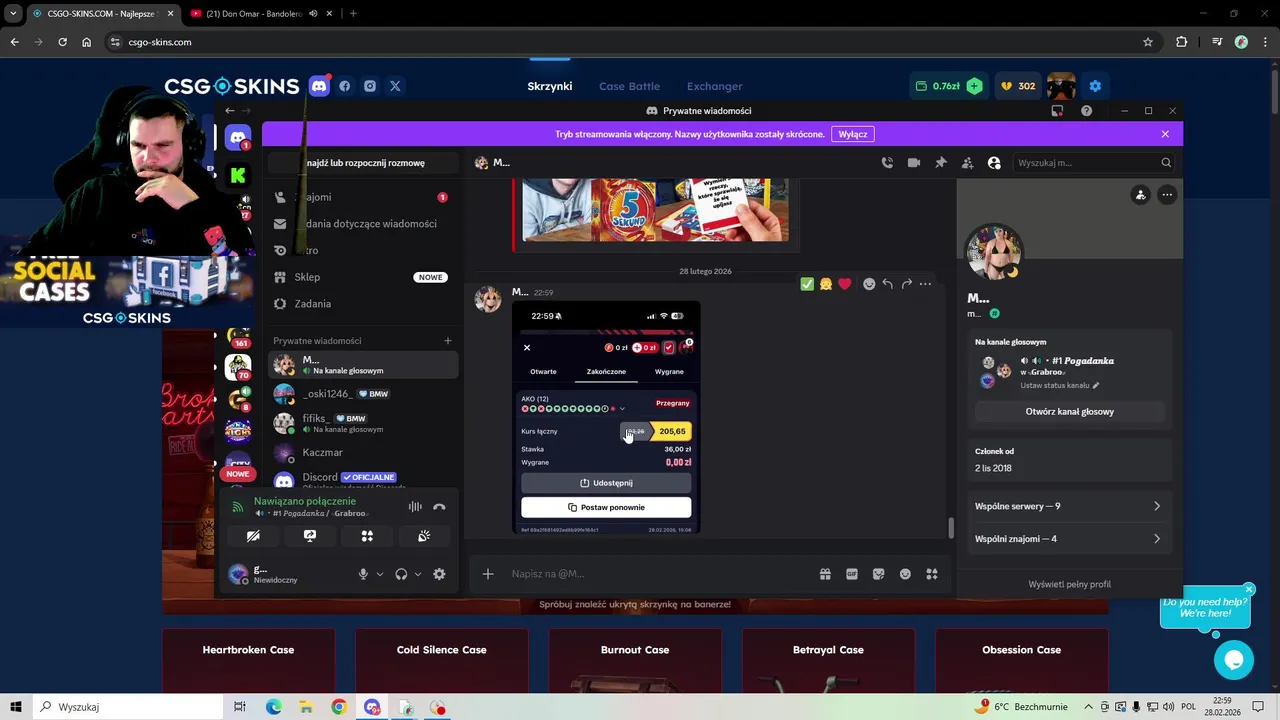Expand Wspólne serwery — 9

click(1069, 506)
